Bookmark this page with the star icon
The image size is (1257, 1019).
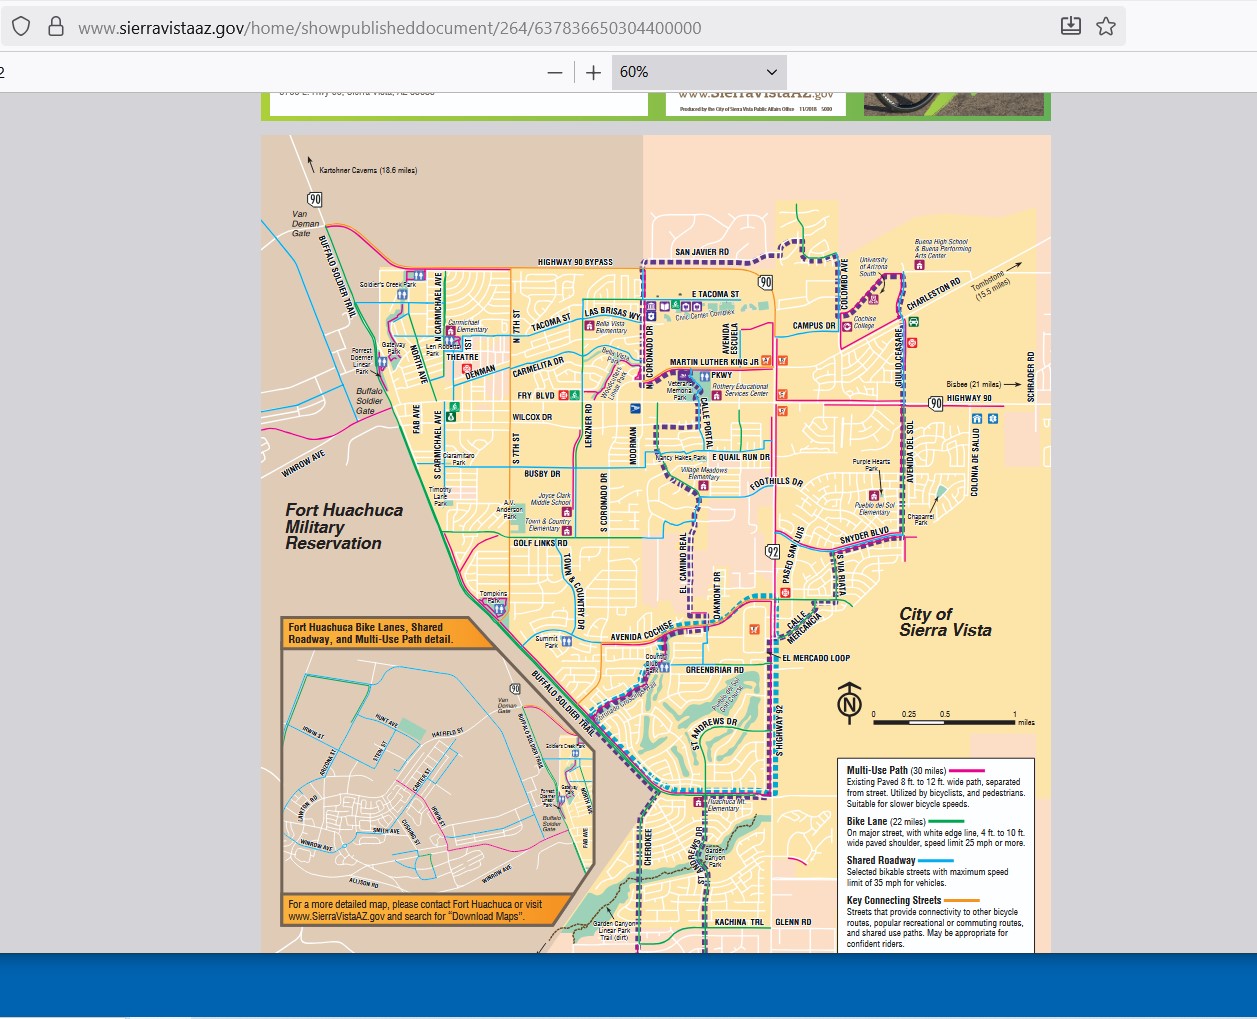point(1105,27)
